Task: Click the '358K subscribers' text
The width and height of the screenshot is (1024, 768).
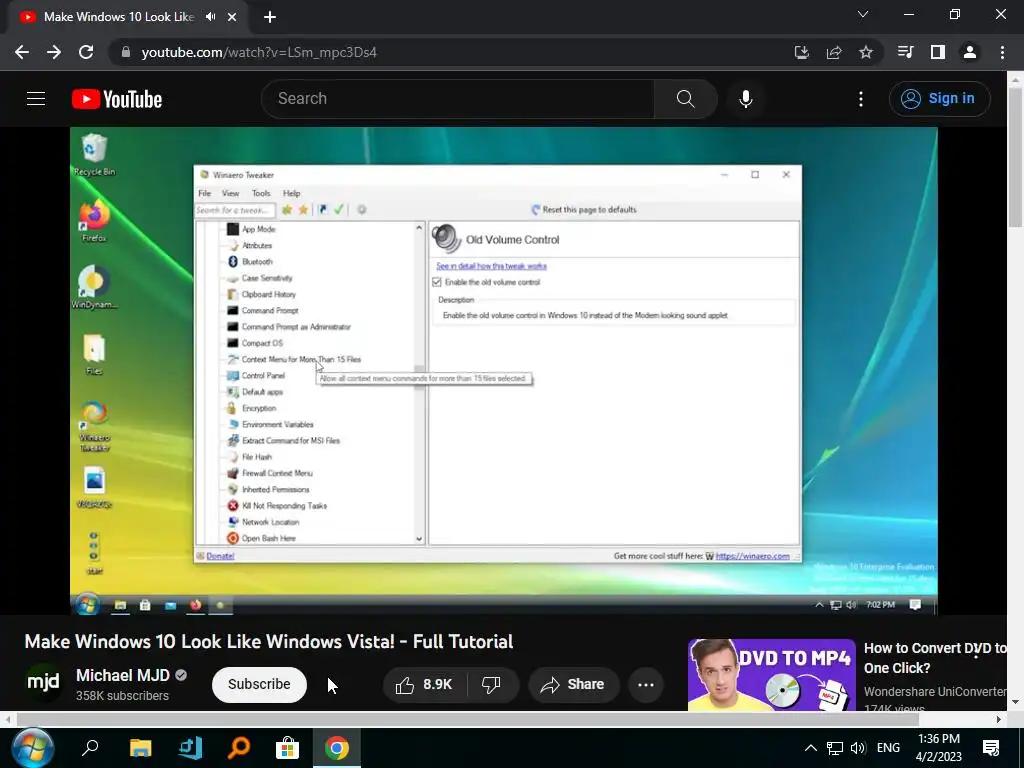Action: (122, 696)
